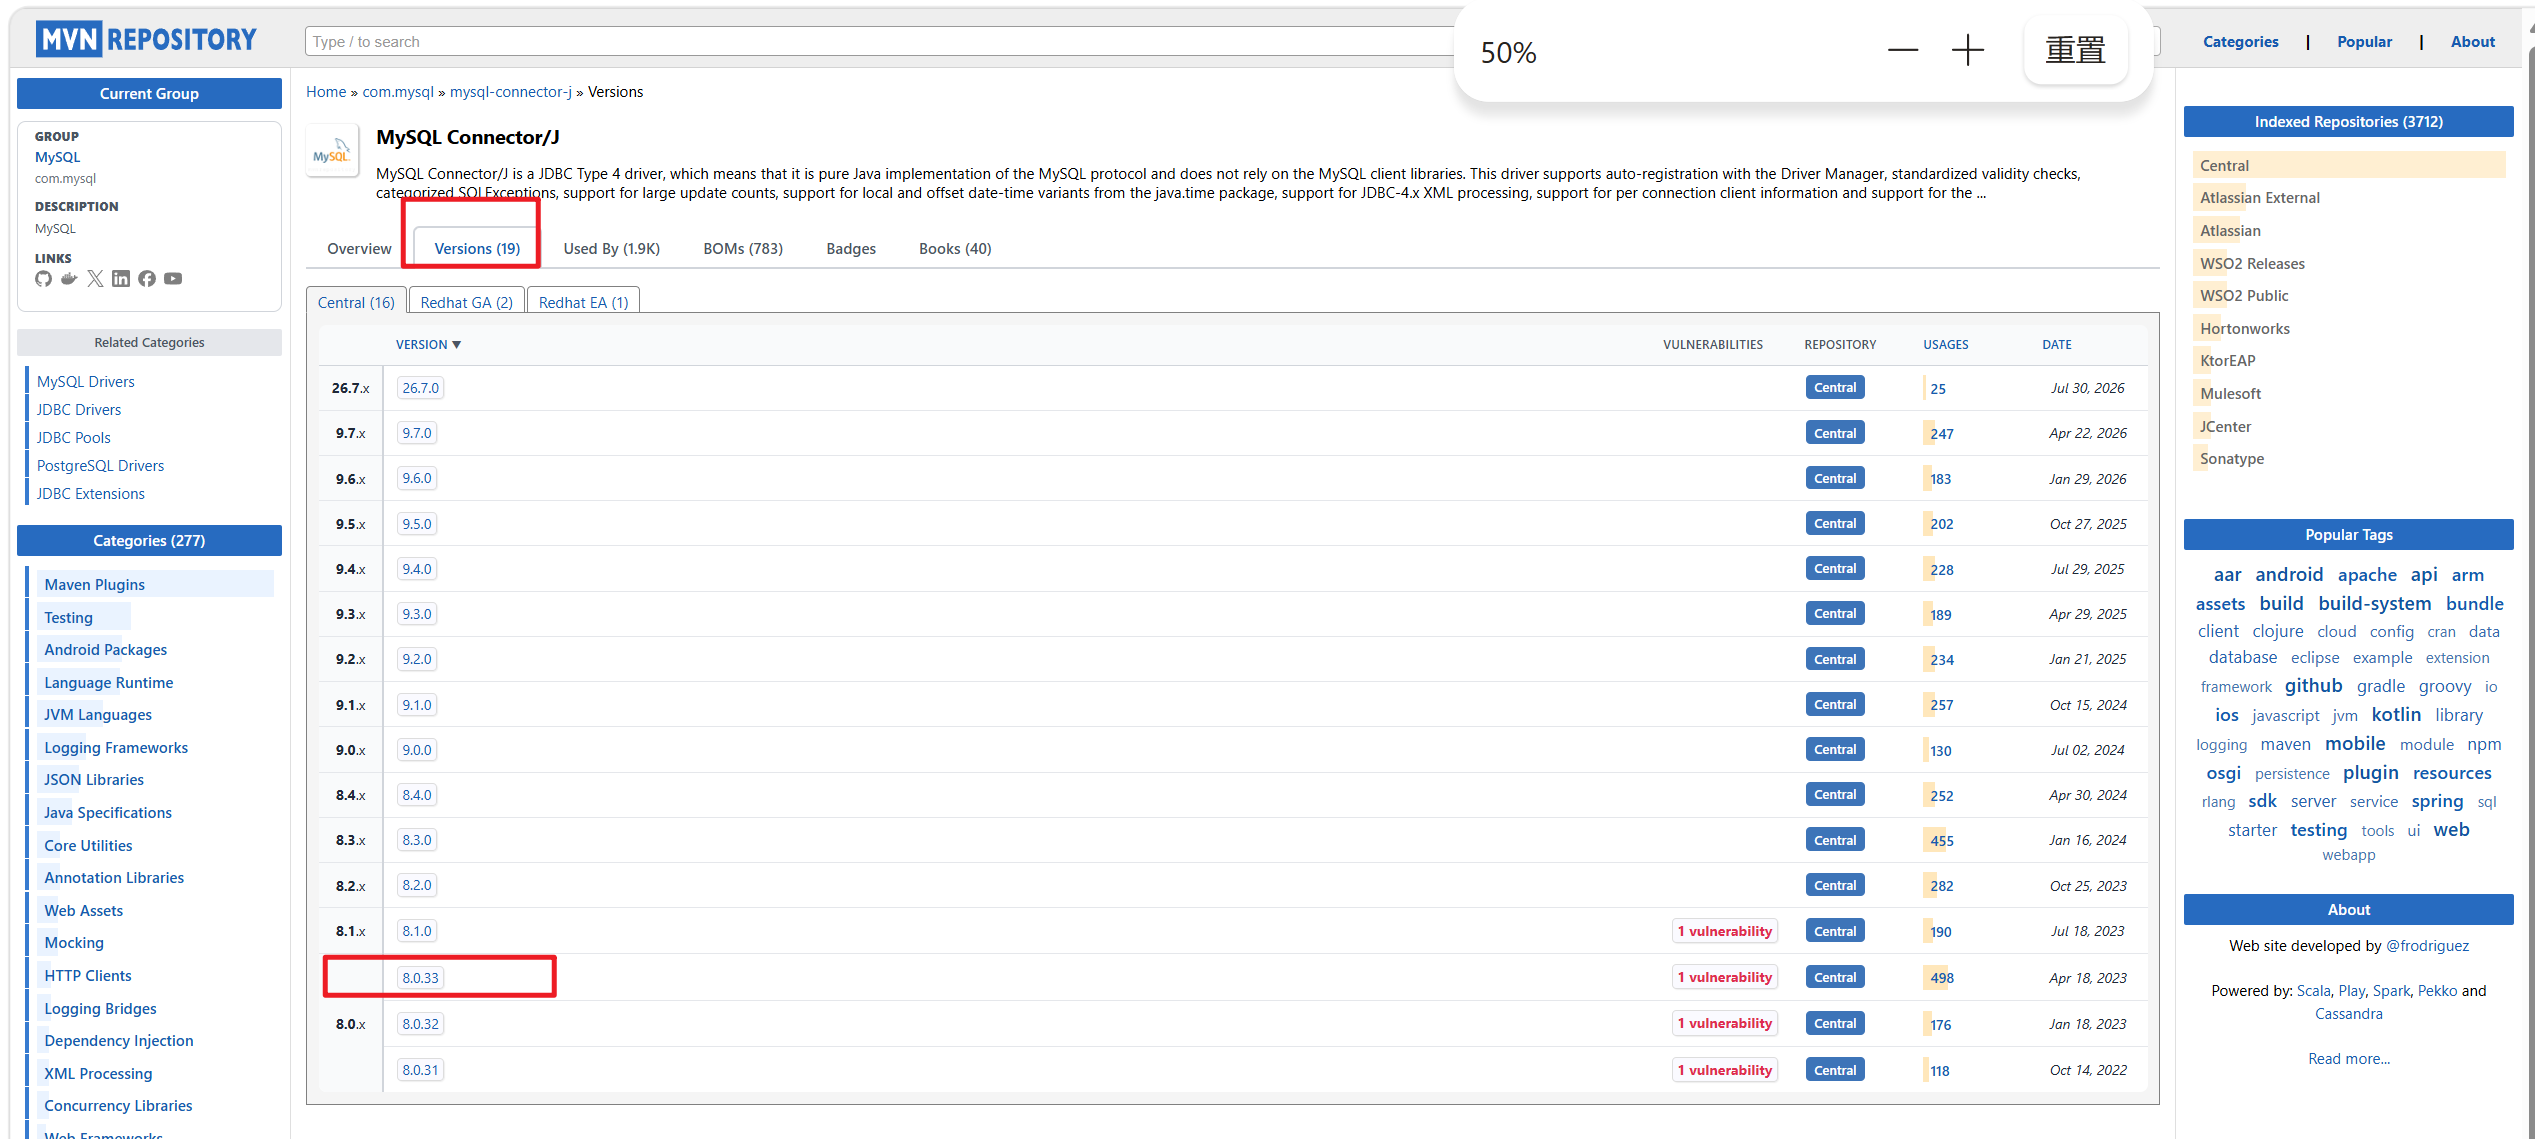Open version 9.4.0

417,569
